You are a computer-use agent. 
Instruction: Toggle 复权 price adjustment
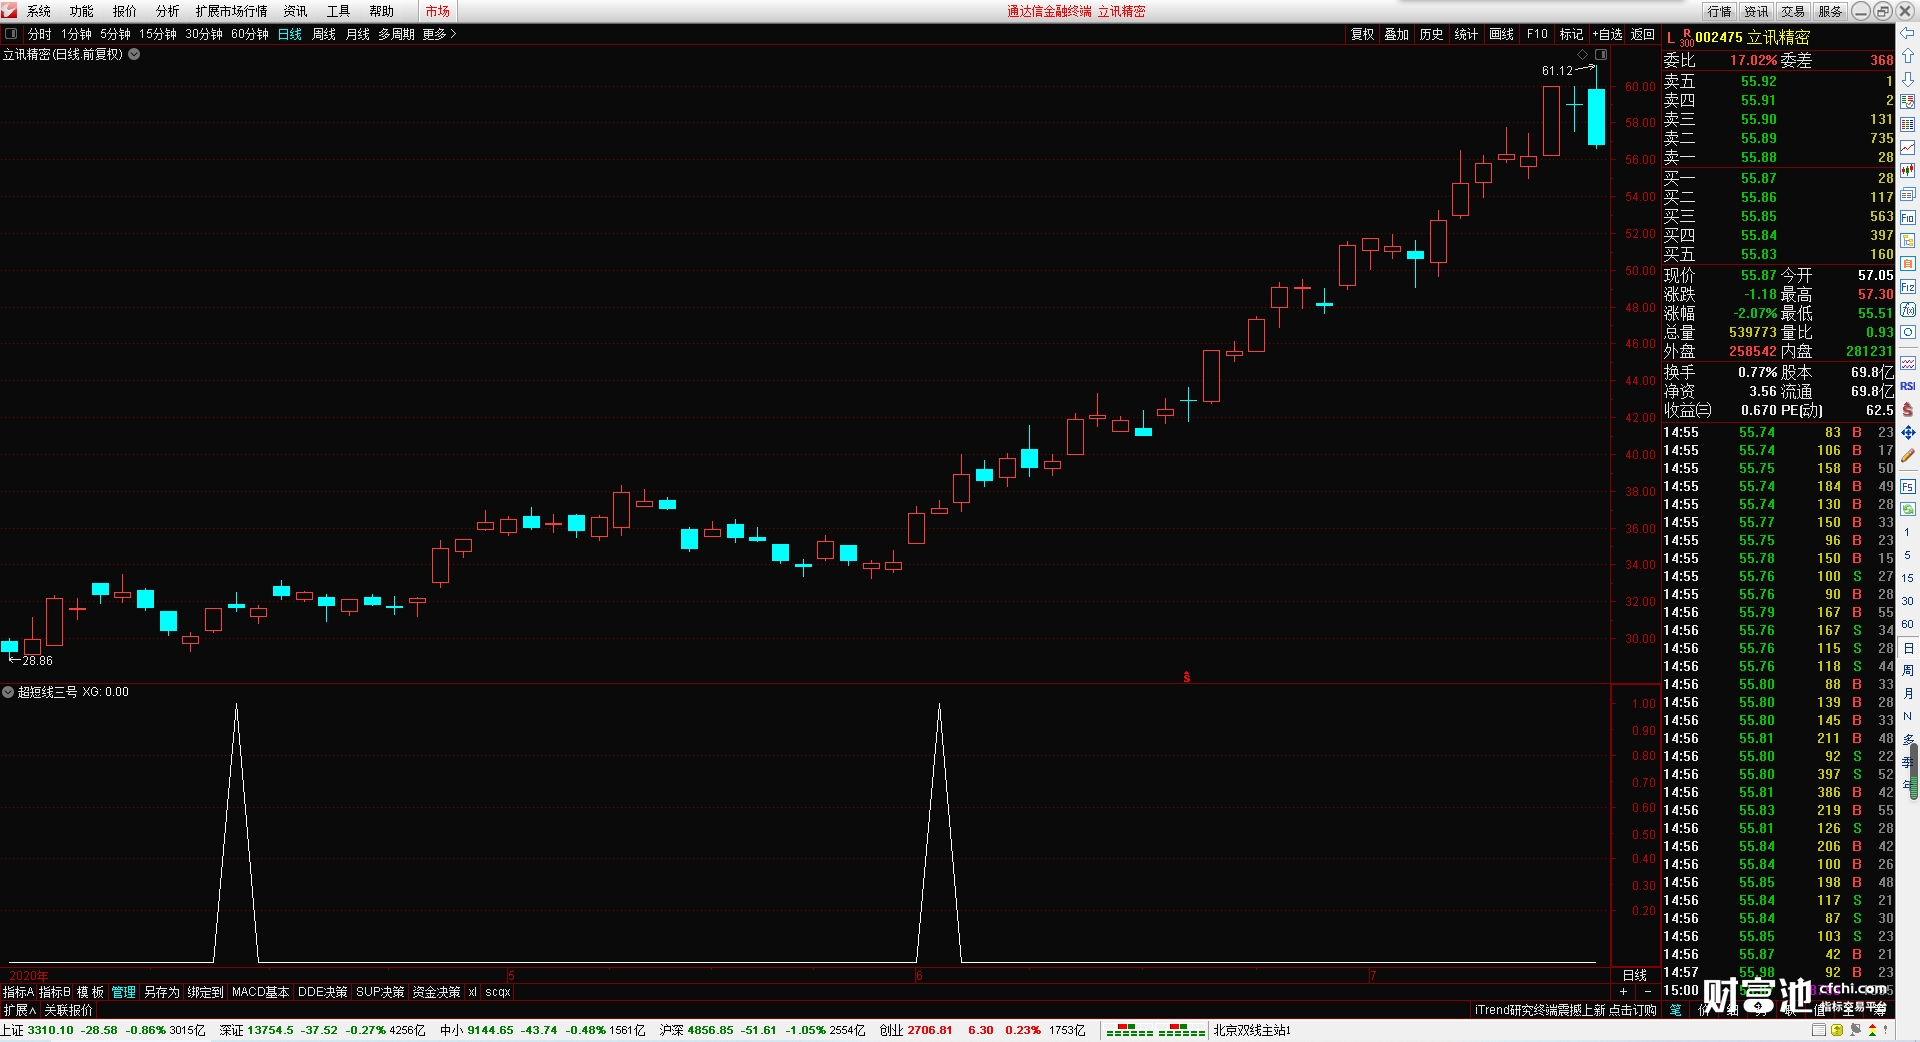tap(1362, 34)
